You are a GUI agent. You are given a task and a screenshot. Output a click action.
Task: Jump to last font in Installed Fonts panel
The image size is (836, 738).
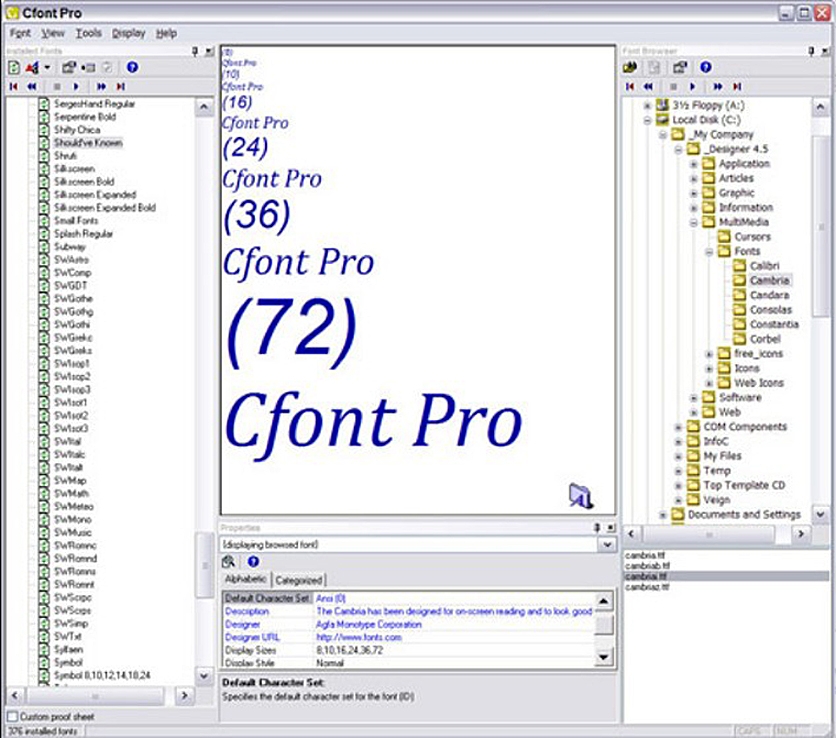[121, 86]
